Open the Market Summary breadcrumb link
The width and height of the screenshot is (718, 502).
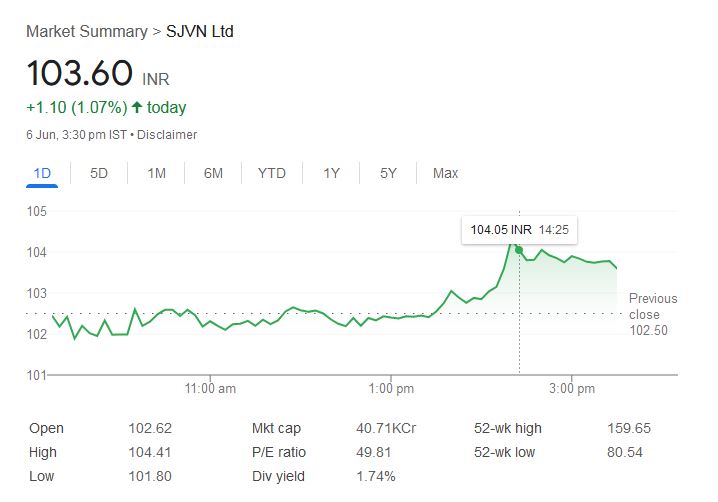coord(86,31)
